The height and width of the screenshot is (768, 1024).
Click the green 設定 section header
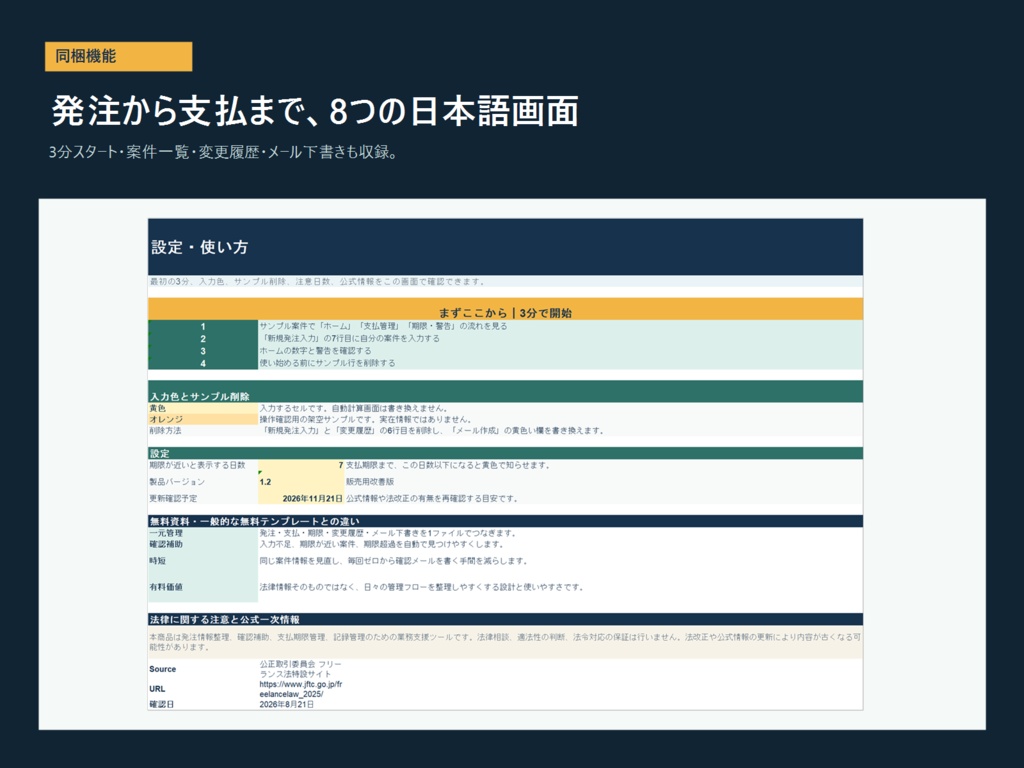tap(505, 453)
